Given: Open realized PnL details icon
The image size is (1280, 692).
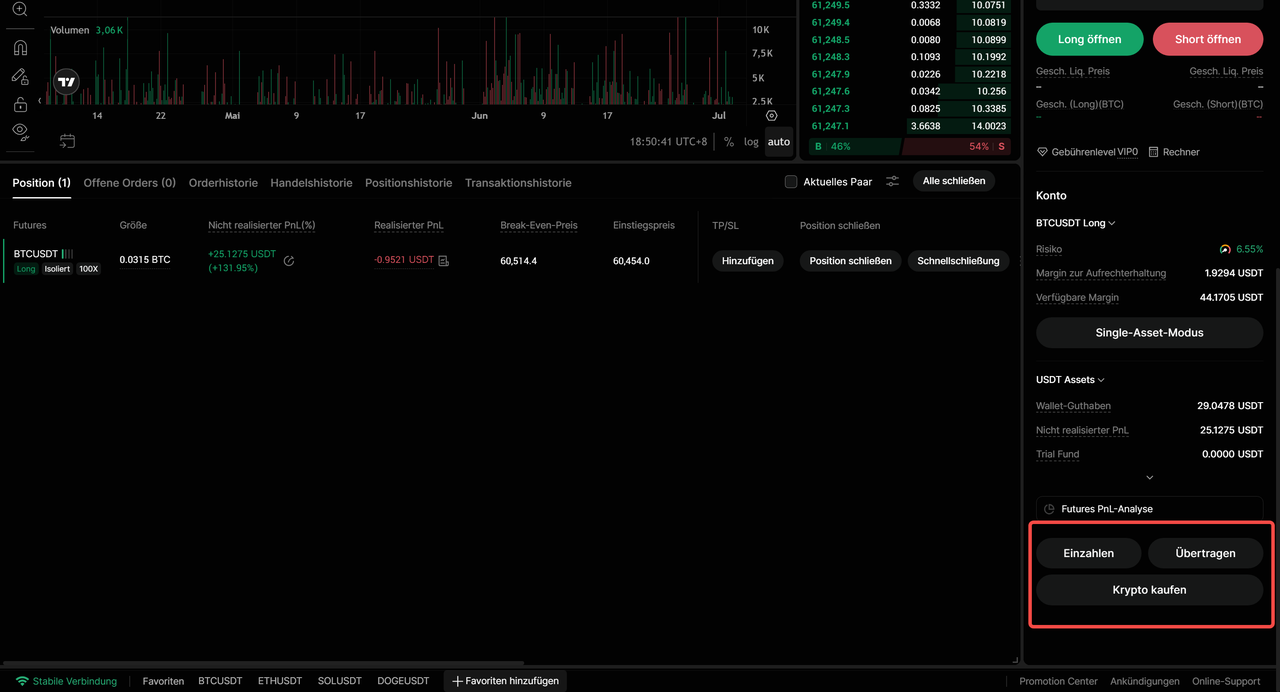Looking at the screenshot, I should [444, 261].
